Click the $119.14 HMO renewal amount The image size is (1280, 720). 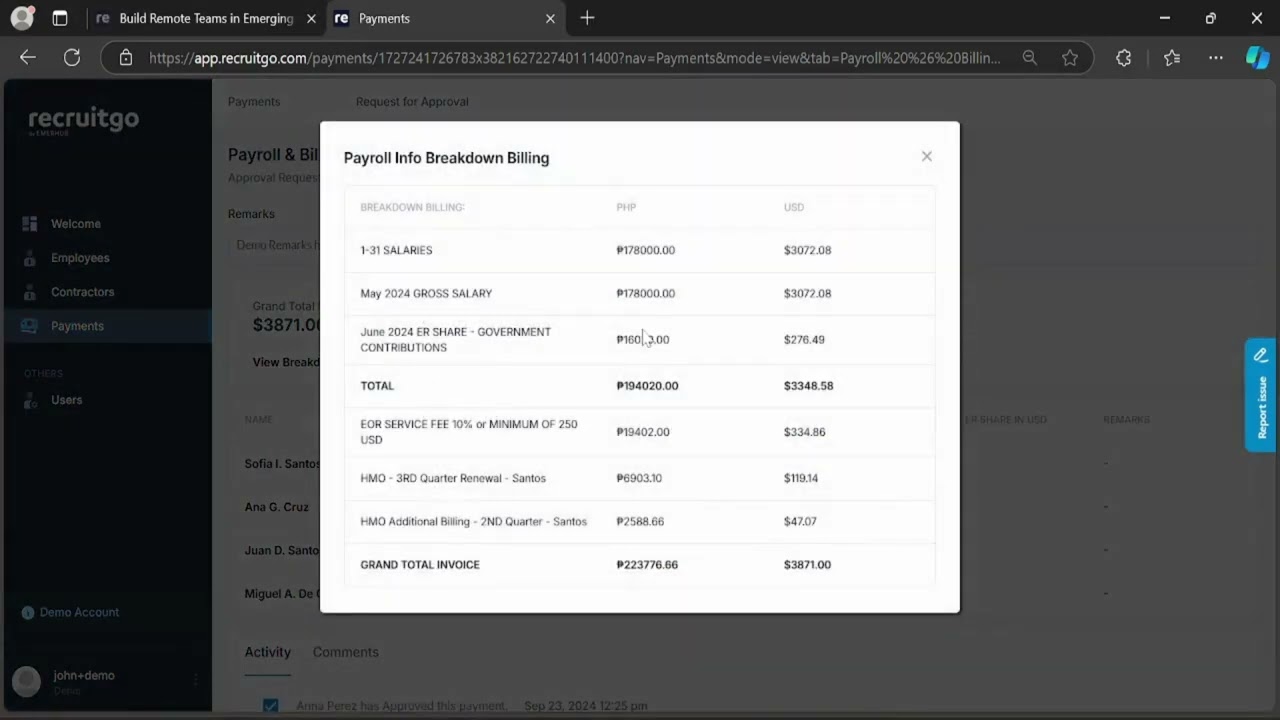(x=801, y=478)
